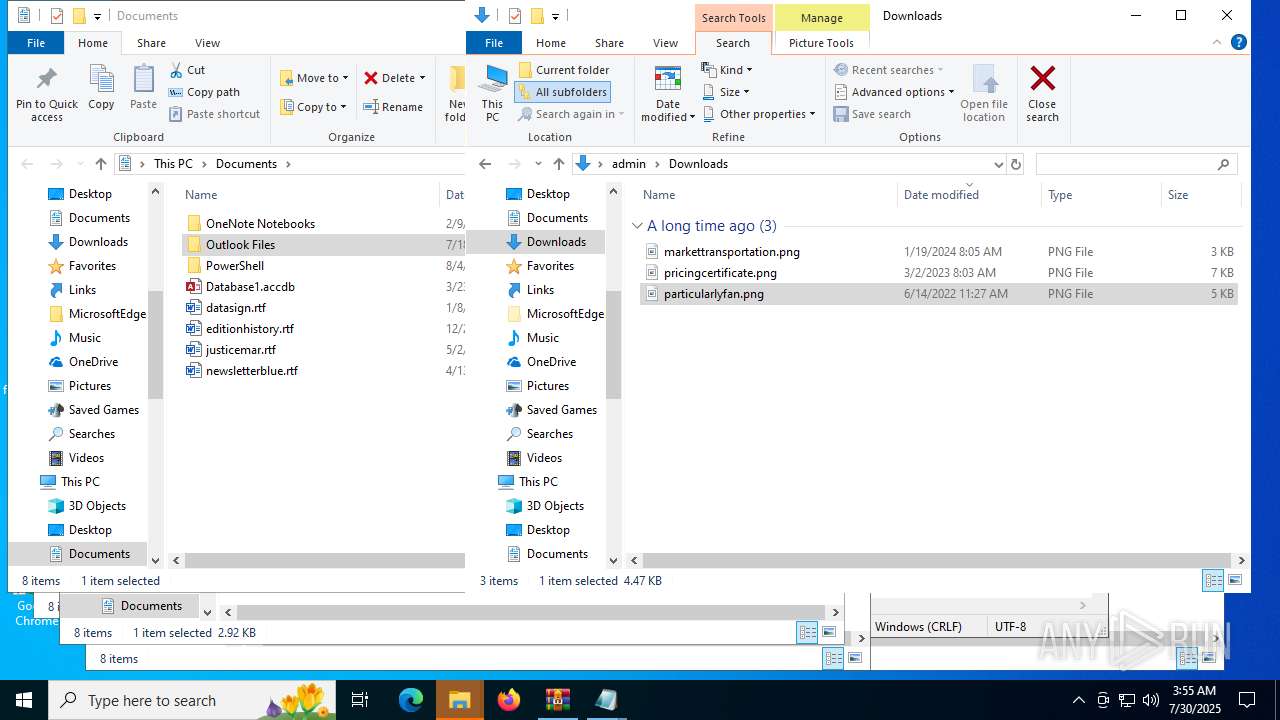Click Delete in the Organize group
The image size is (1280, 720).
pos(394,78)
